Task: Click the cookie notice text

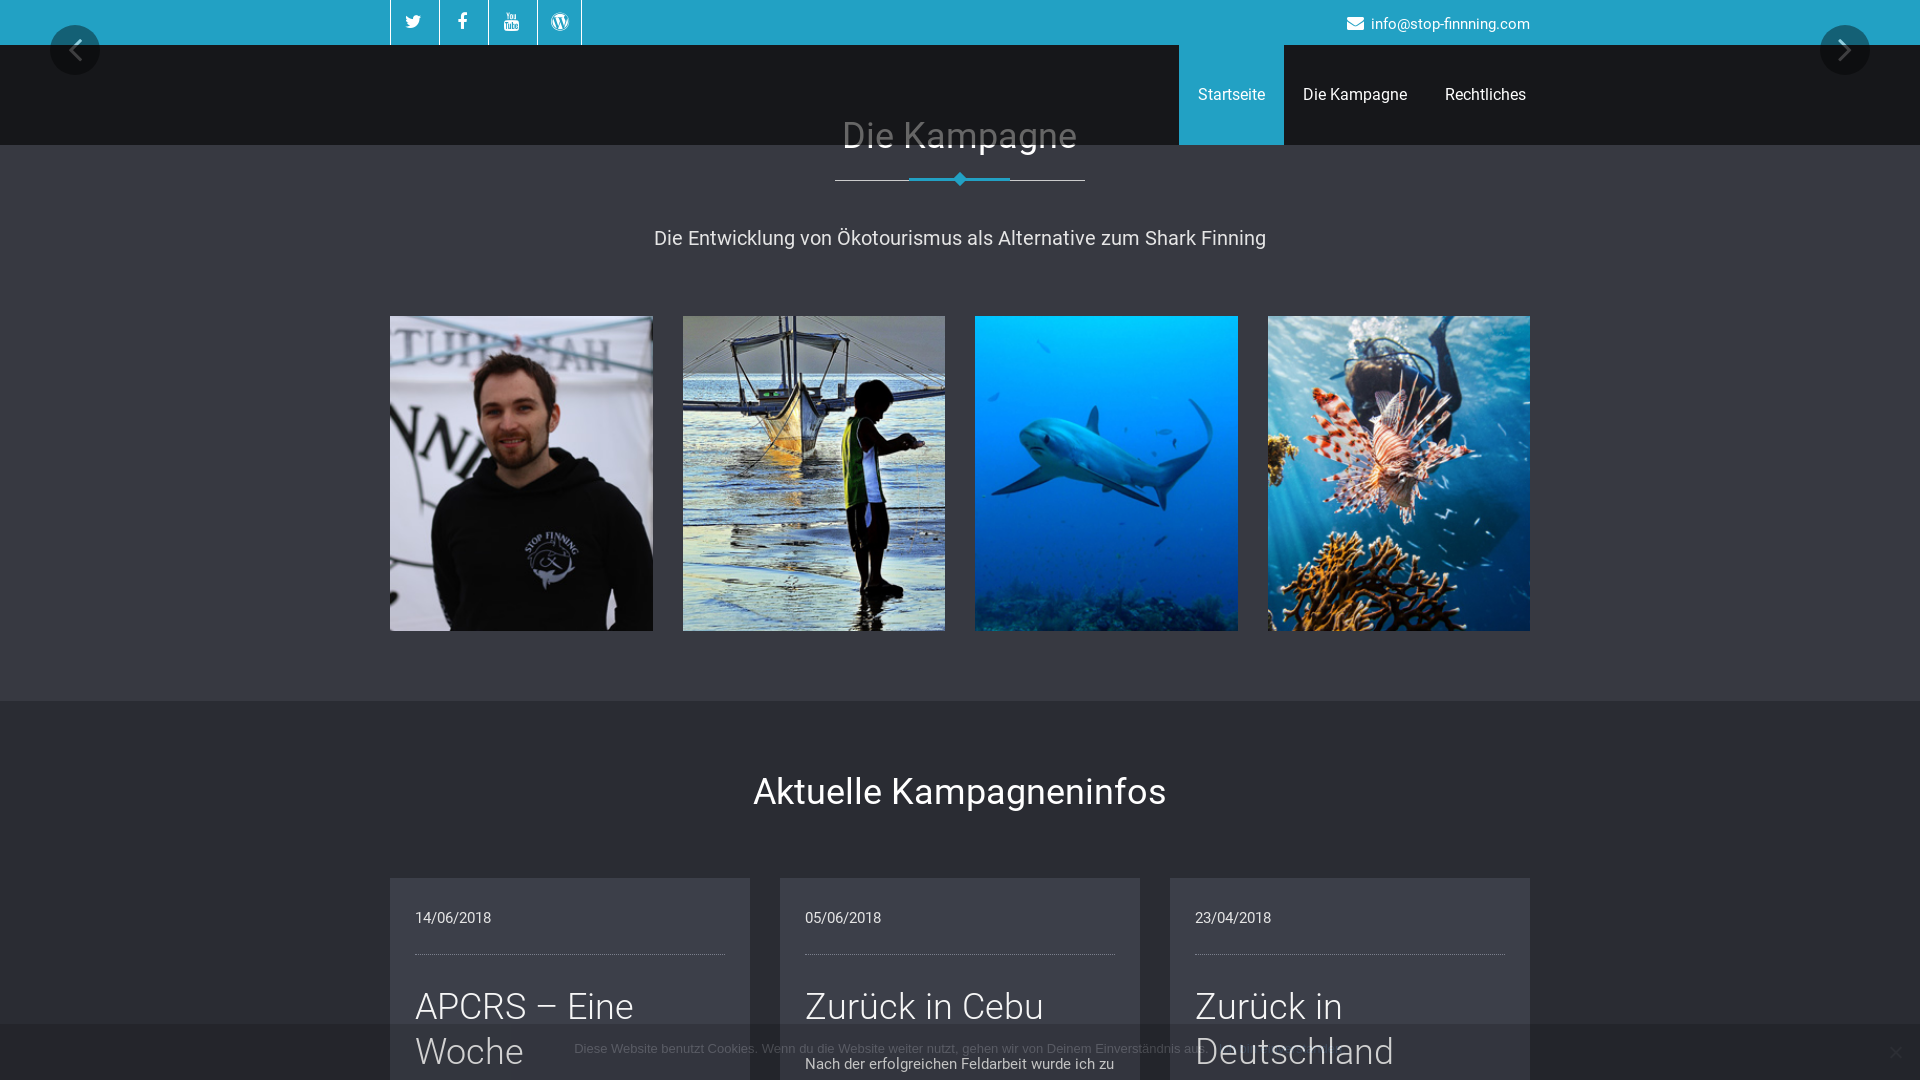Action: (x=890, y=1049)
